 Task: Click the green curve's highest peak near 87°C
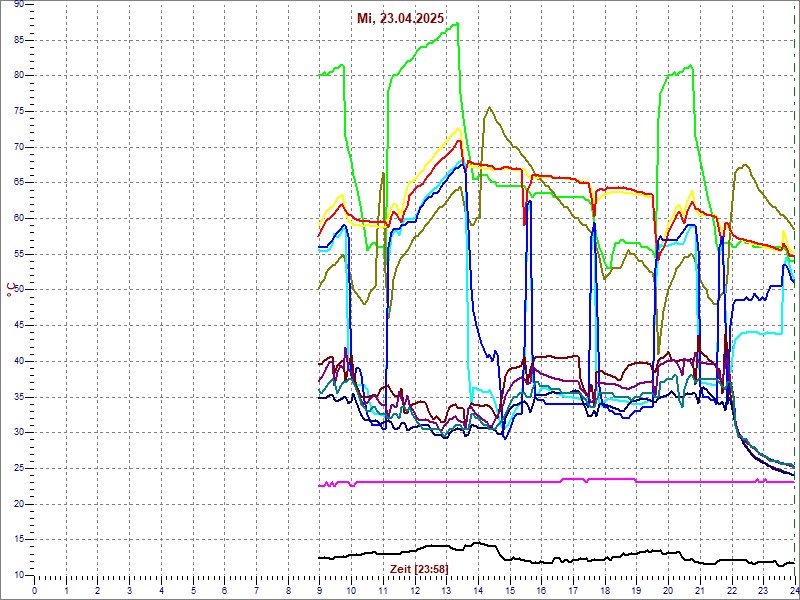455,24
